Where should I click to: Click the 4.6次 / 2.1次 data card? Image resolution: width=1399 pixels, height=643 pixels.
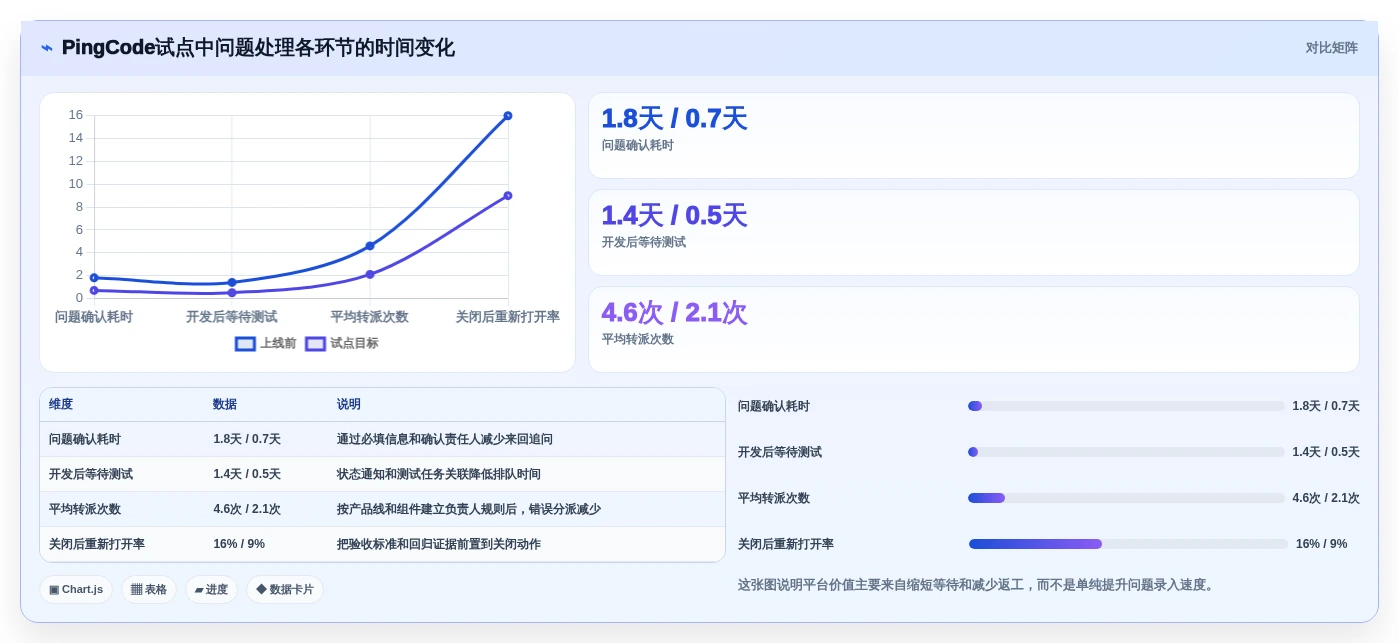pyautogui.click(x=974, y=330)
